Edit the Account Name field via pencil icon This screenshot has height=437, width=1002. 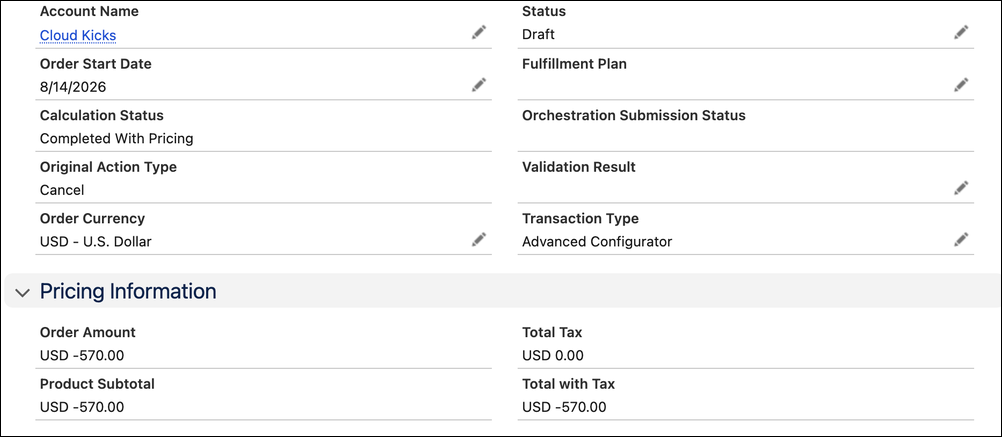[479, 33]
